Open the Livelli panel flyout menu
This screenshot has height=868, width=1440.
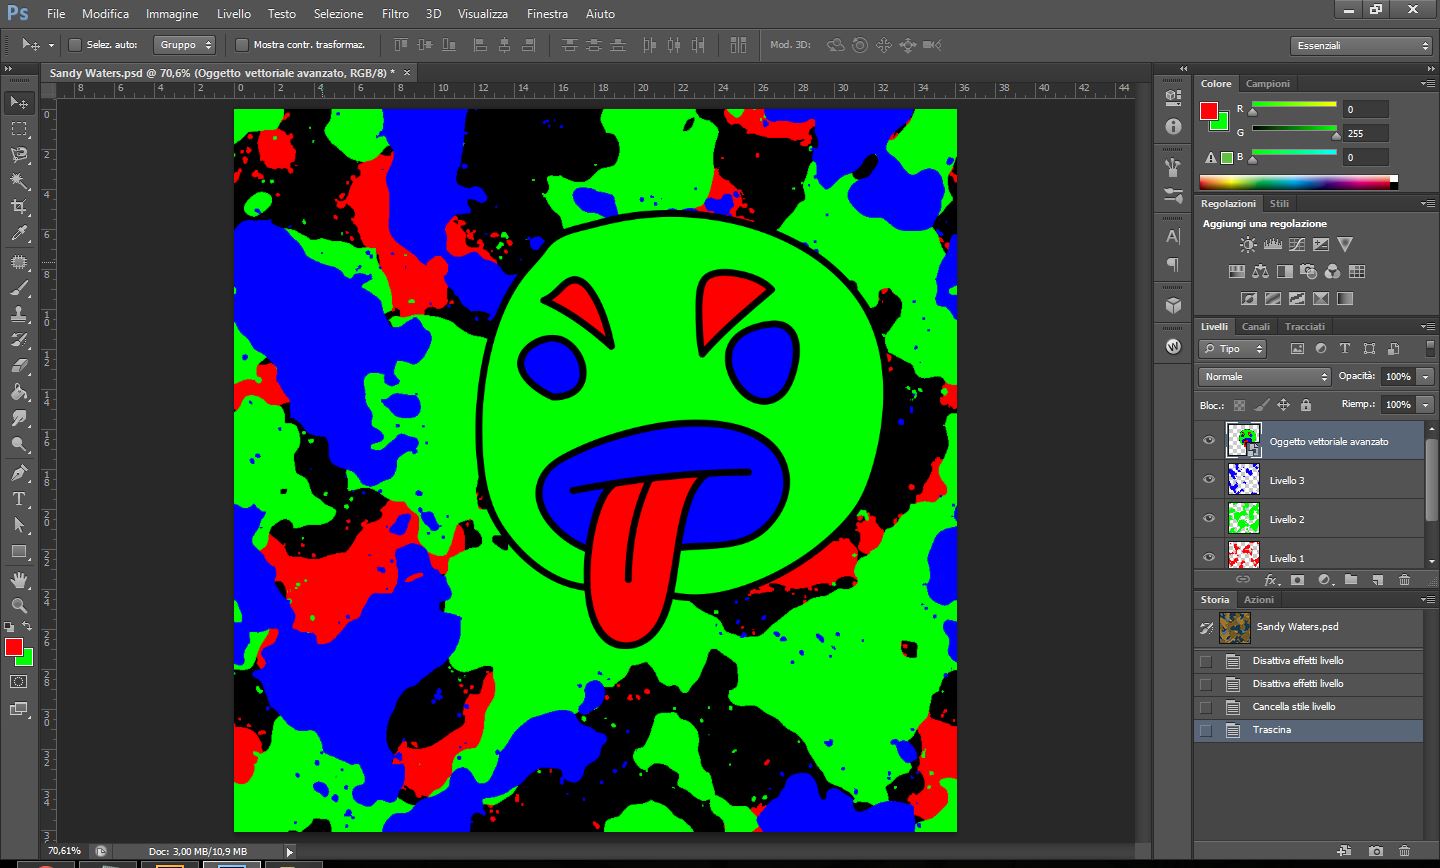tap(1427, 327)
